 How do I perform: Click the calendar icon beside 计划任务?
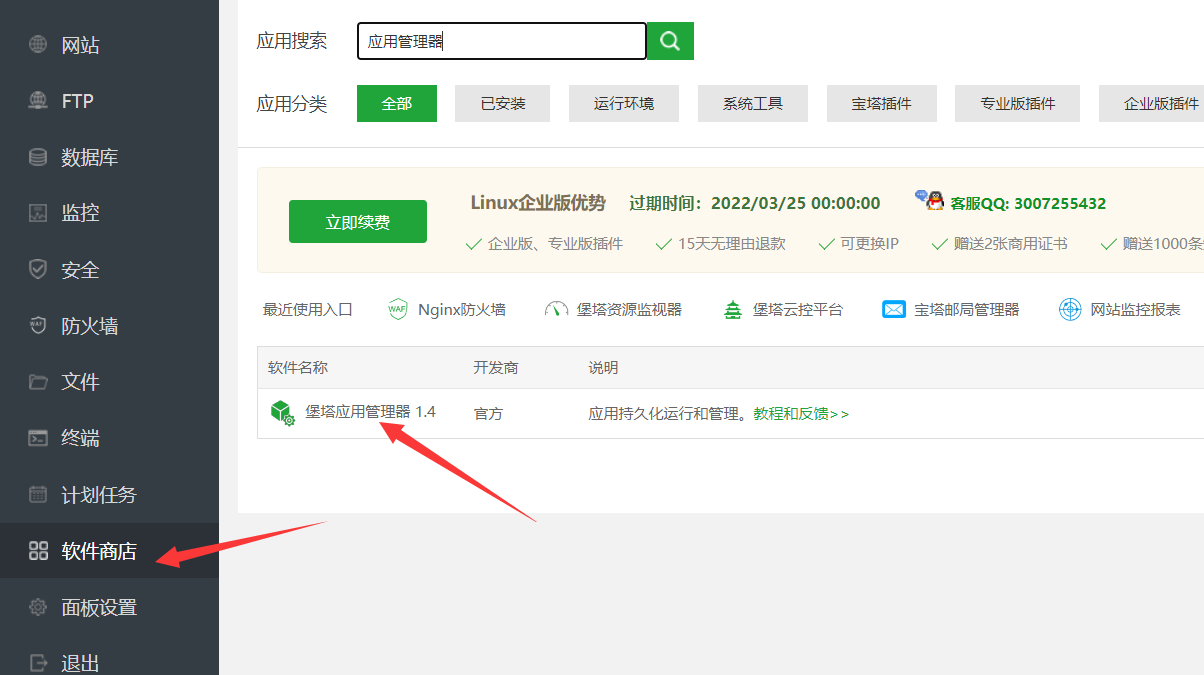point(38,494)
